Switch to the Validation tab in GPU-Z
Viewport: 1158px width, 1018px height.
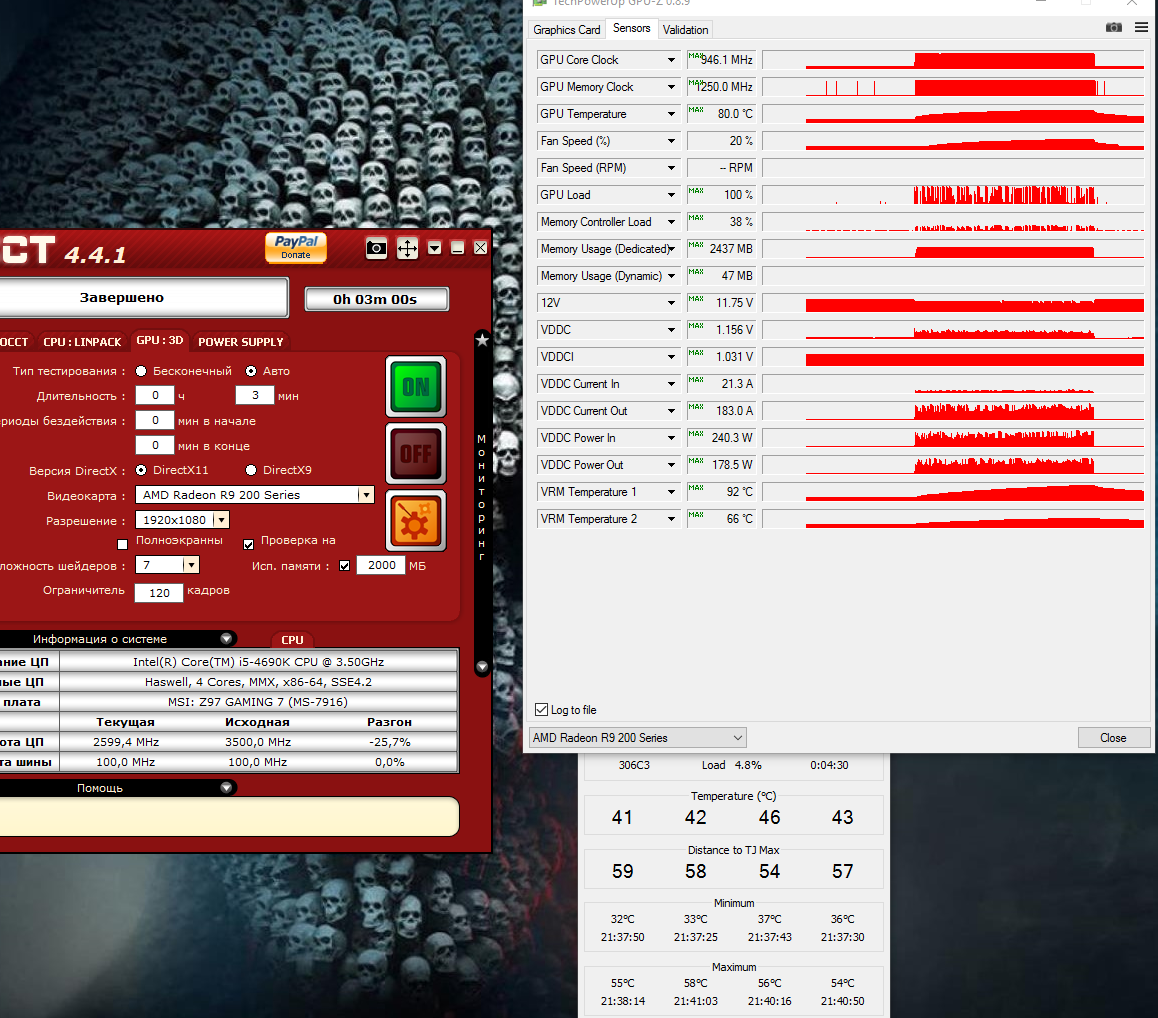[x=685, y=30]
